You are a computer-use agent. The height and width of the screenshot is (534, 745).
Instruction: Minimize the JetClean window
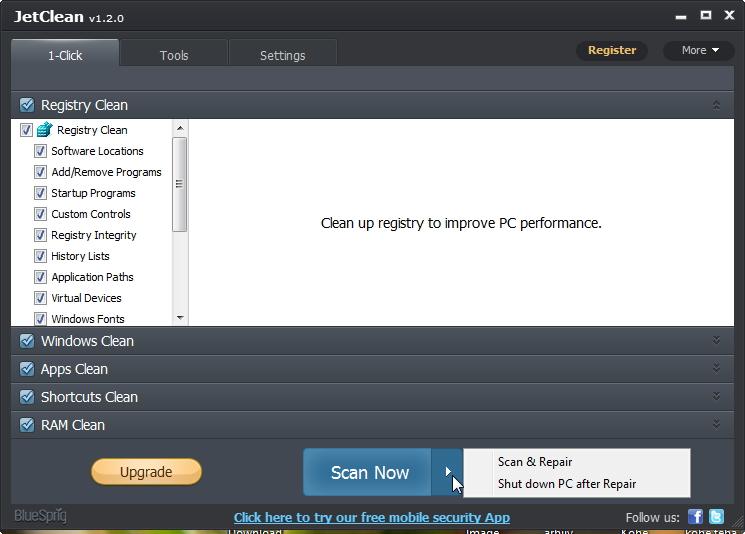(x=681, y=15)
